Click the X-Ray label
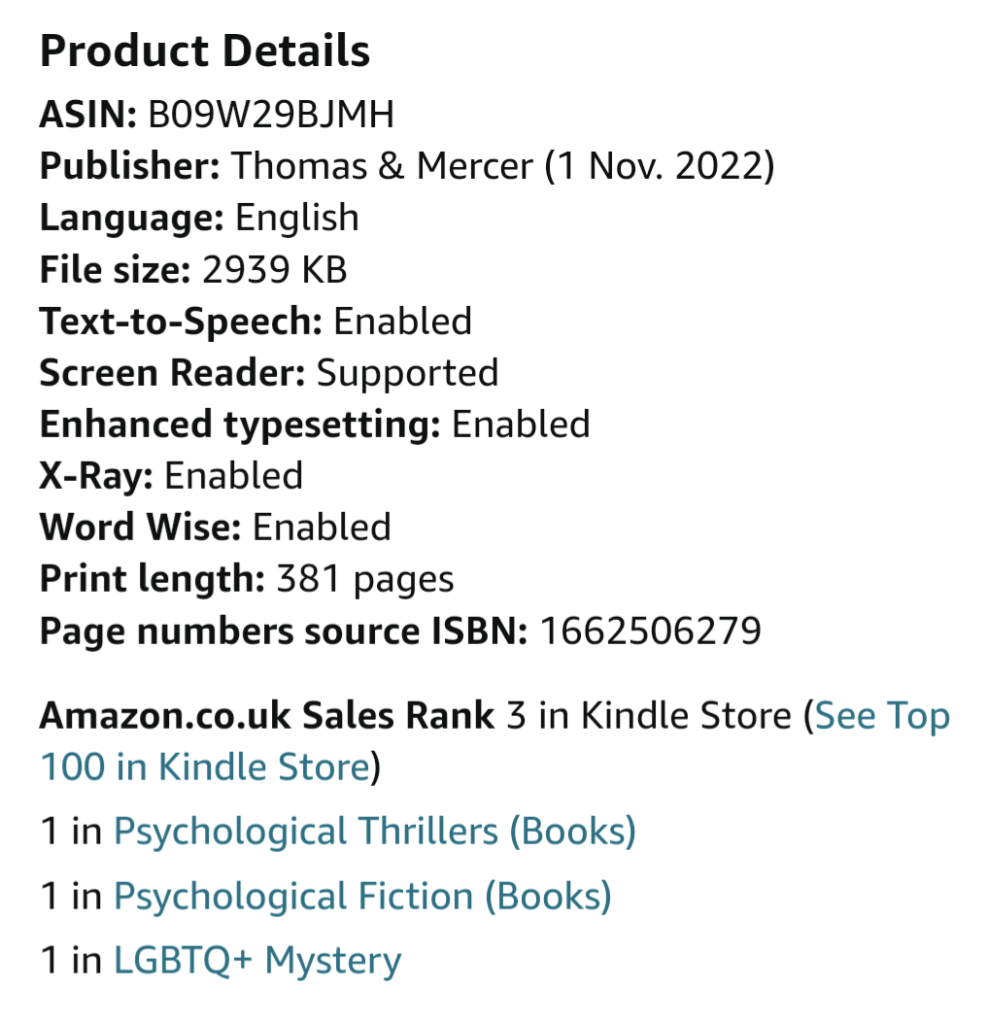Screen dimensions: 988x1023 click(96, 476)
